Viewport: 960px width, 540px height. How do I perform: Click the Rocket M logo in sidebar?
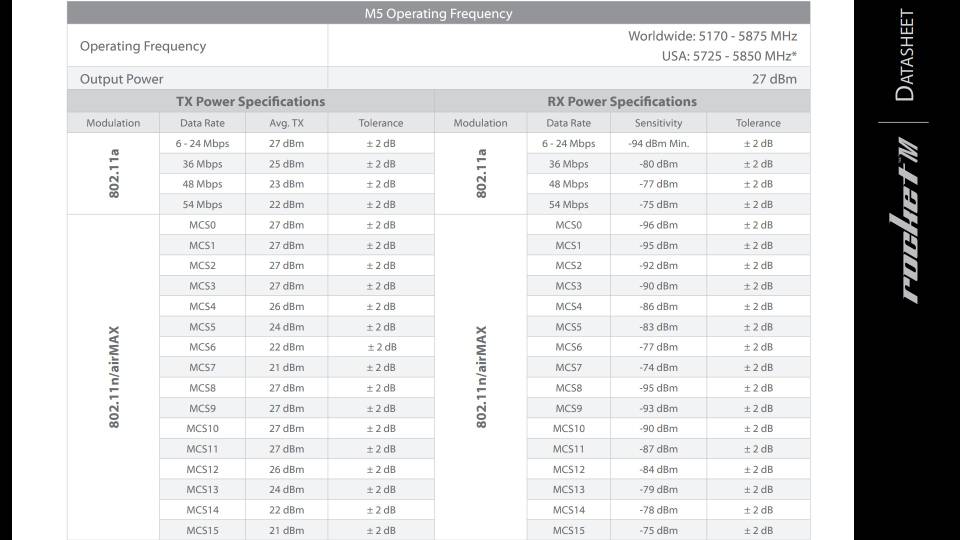click(x=904, y=221)
